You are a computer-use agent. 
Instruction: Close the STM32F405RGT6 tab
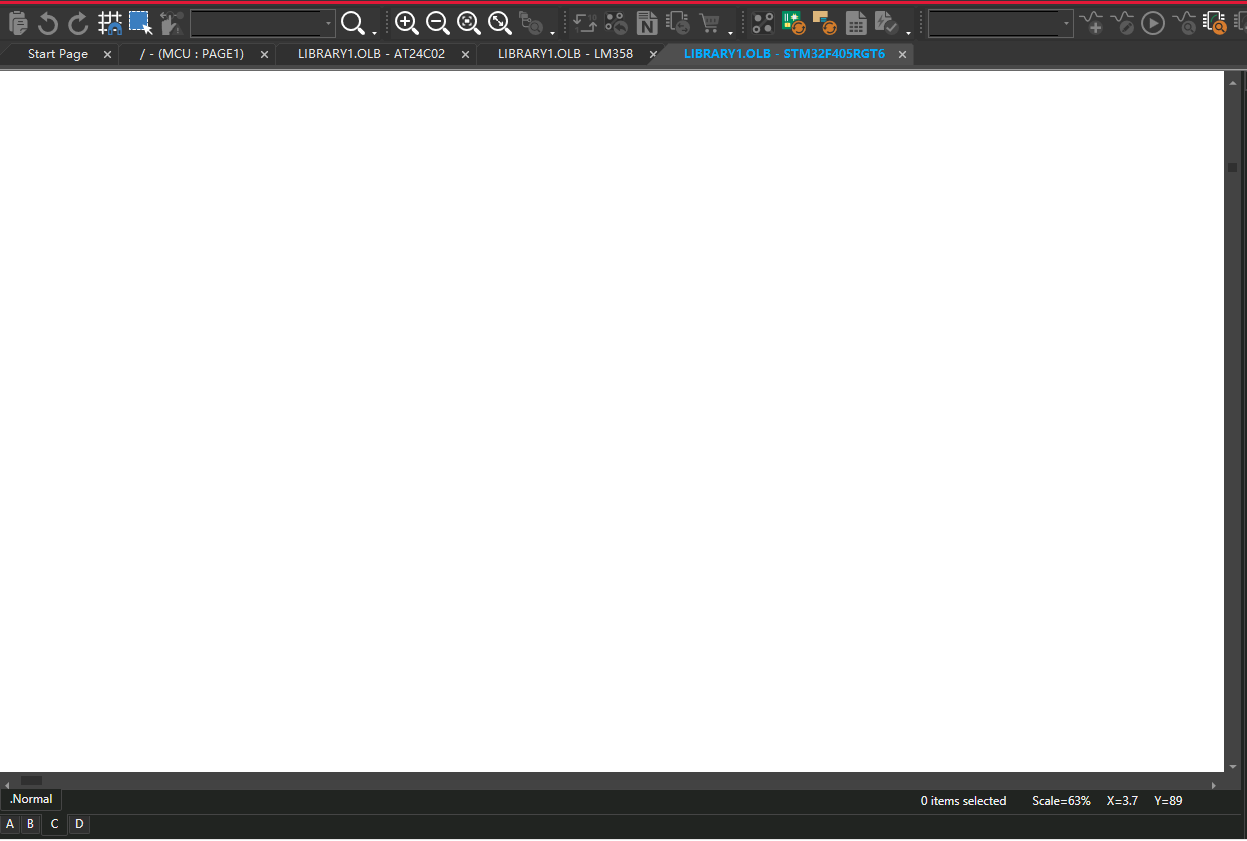pyautogui.click(x=902, y=55)
